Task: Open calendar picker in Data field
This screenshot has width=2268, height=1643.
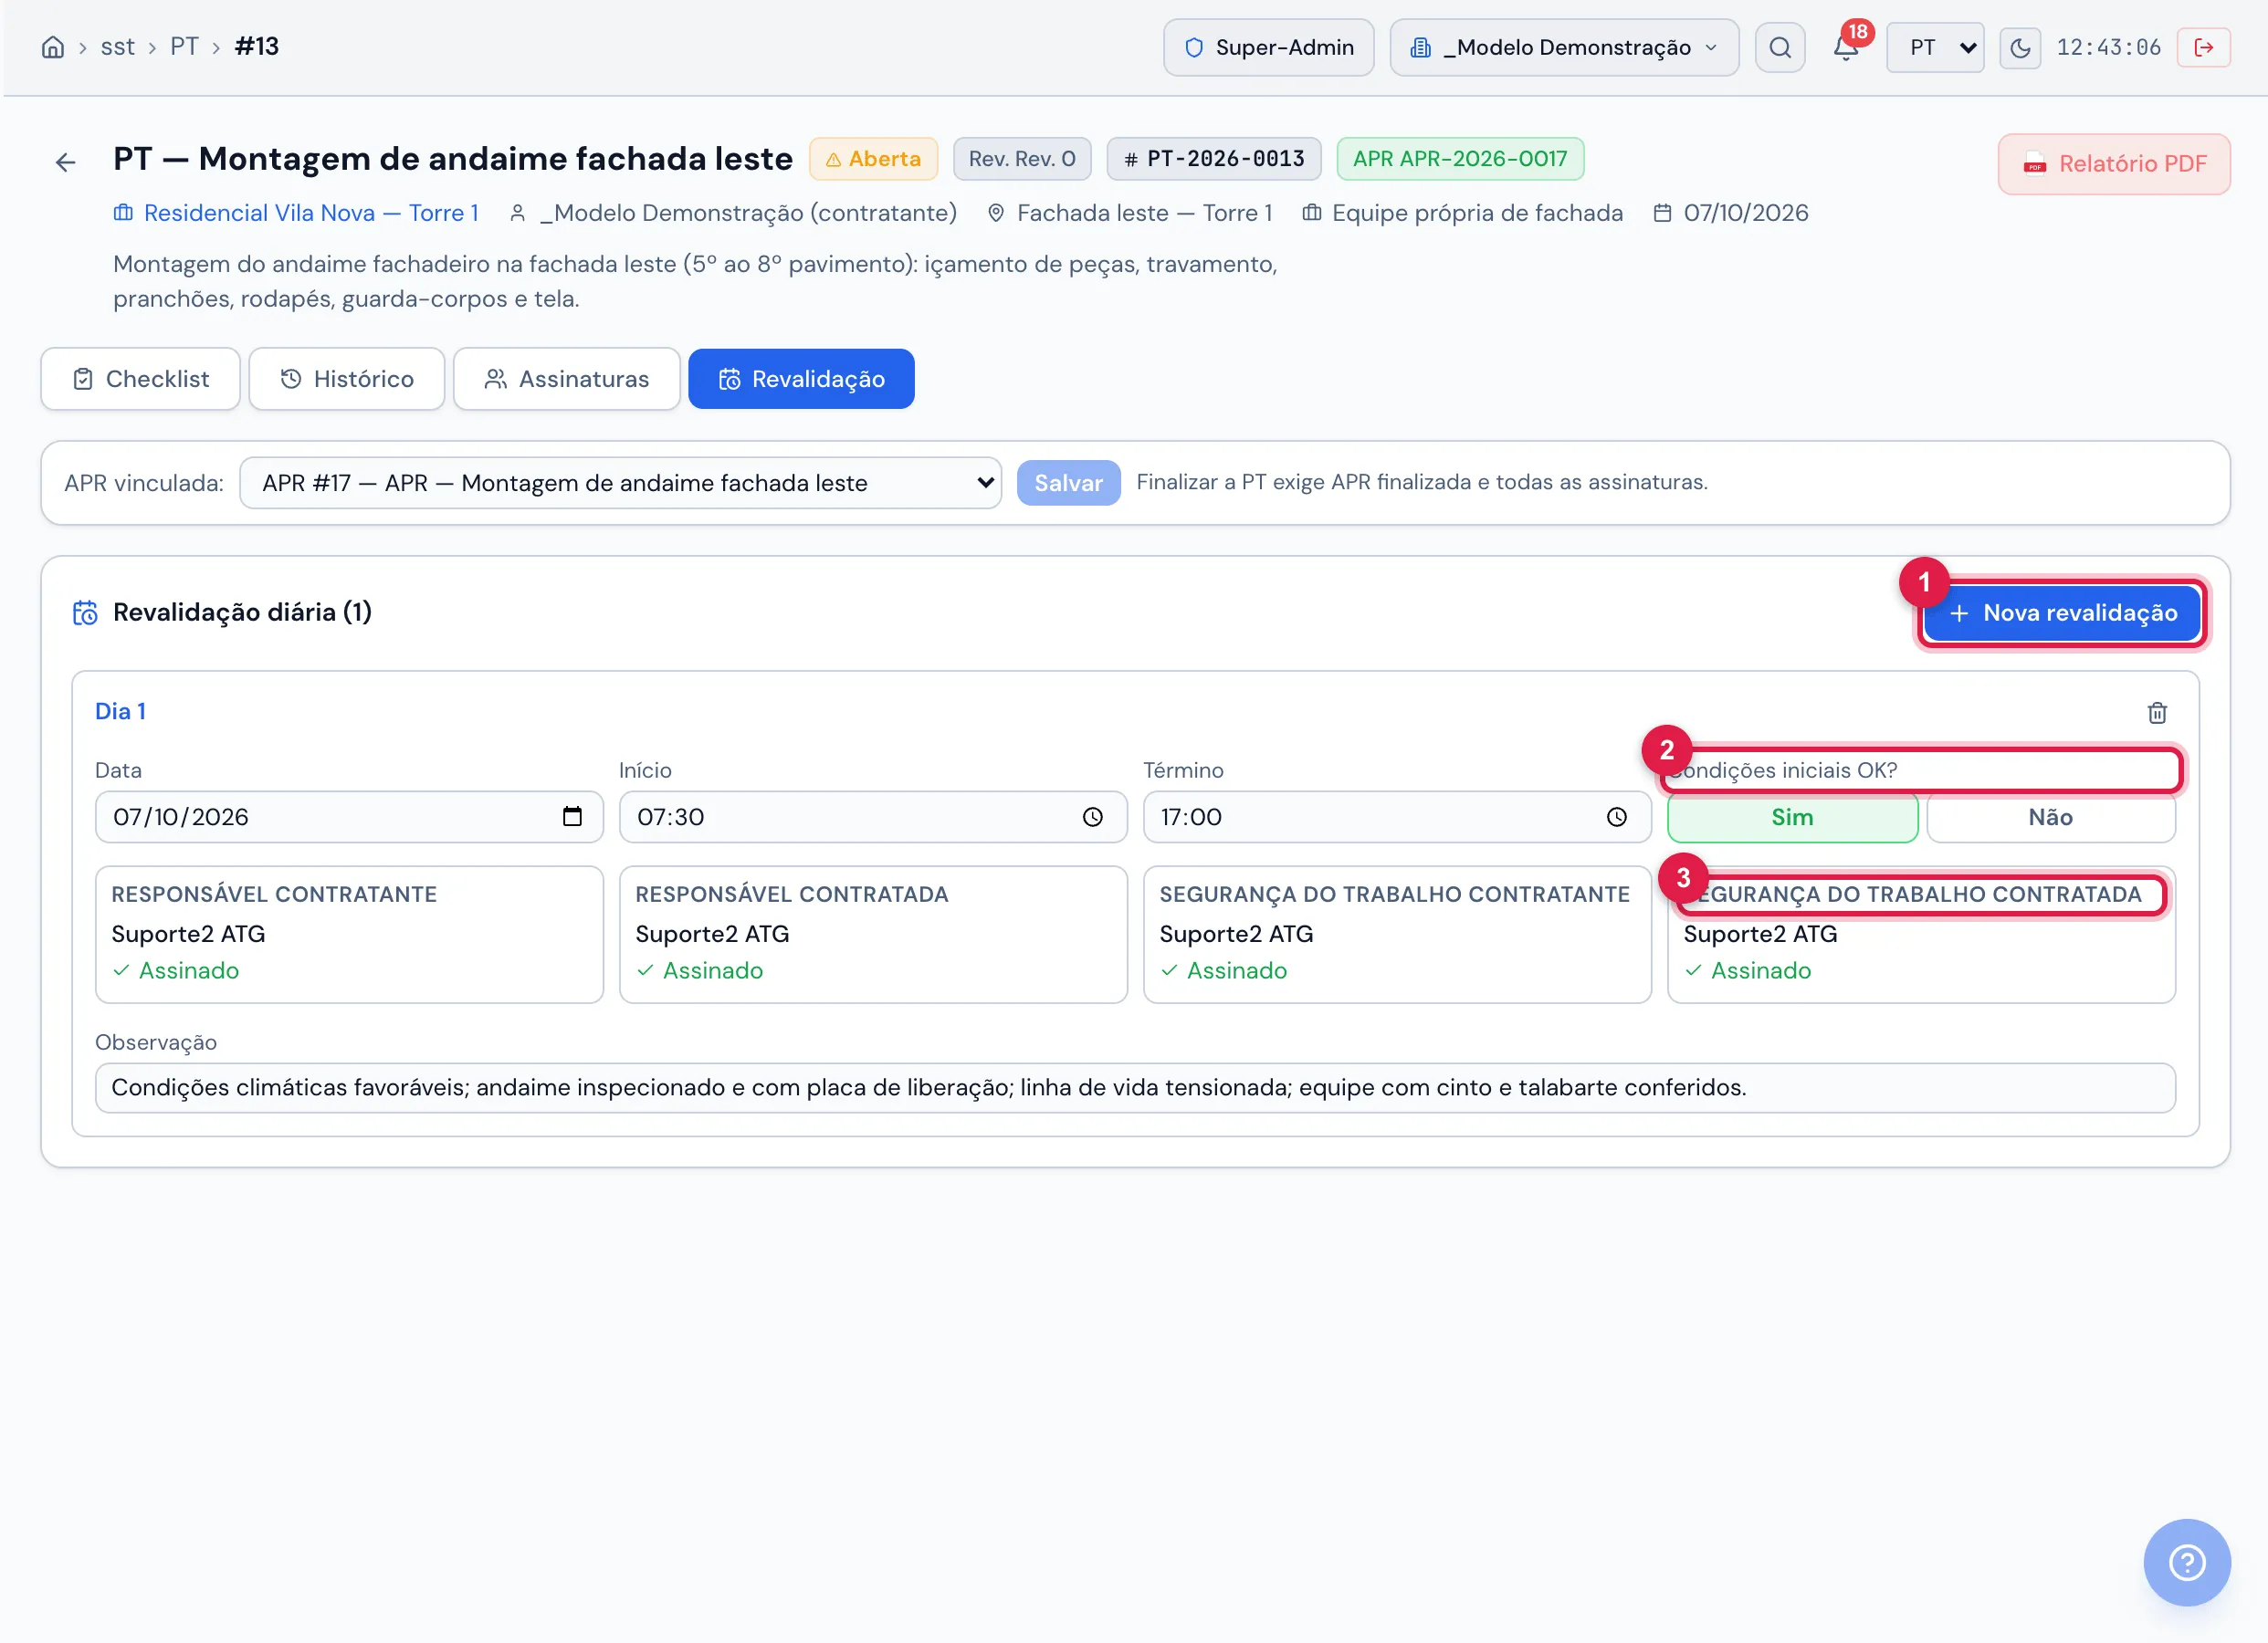Action: pos(572,817)
